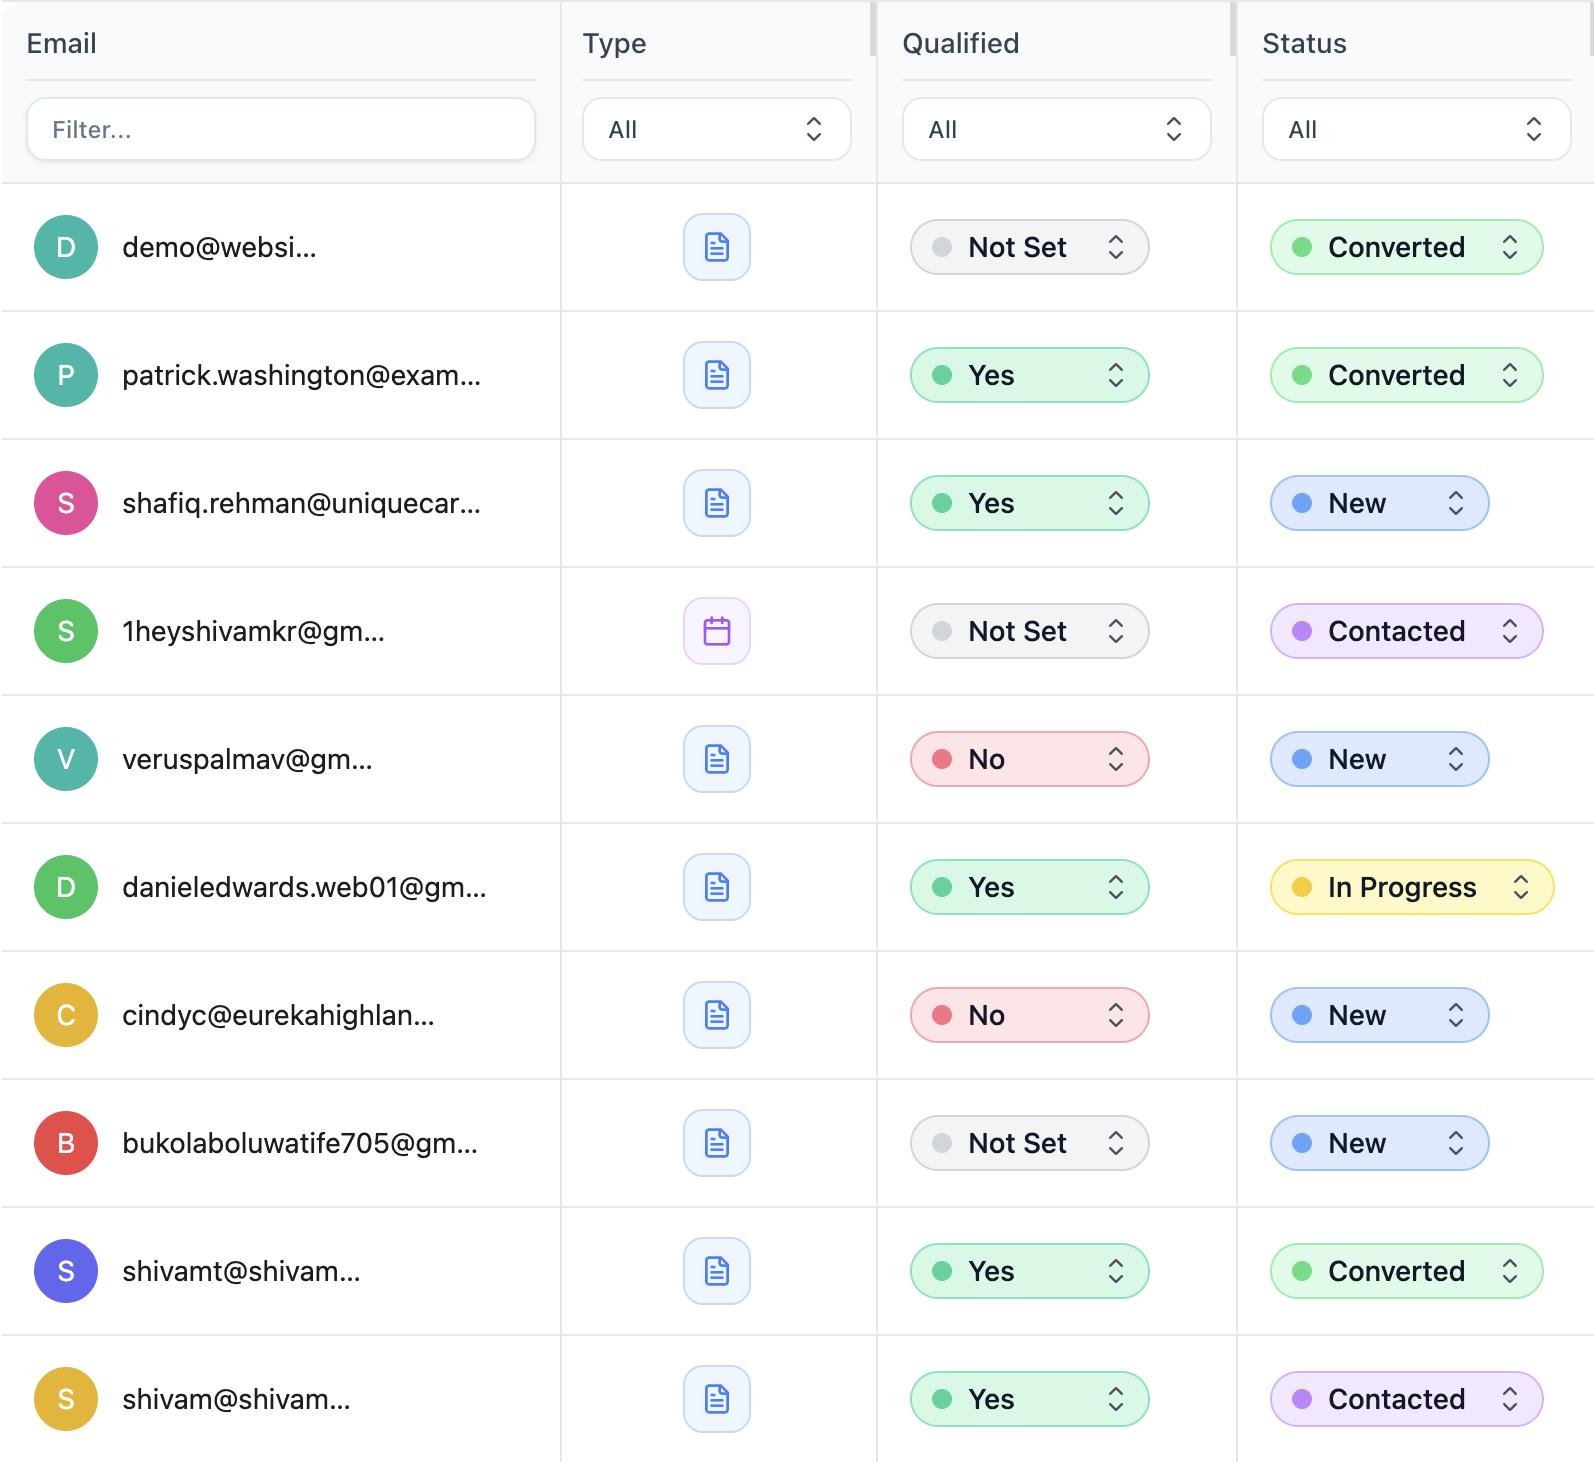
Task: Click the green D avatar for danieledwards.web01
Action: (66, 887)
